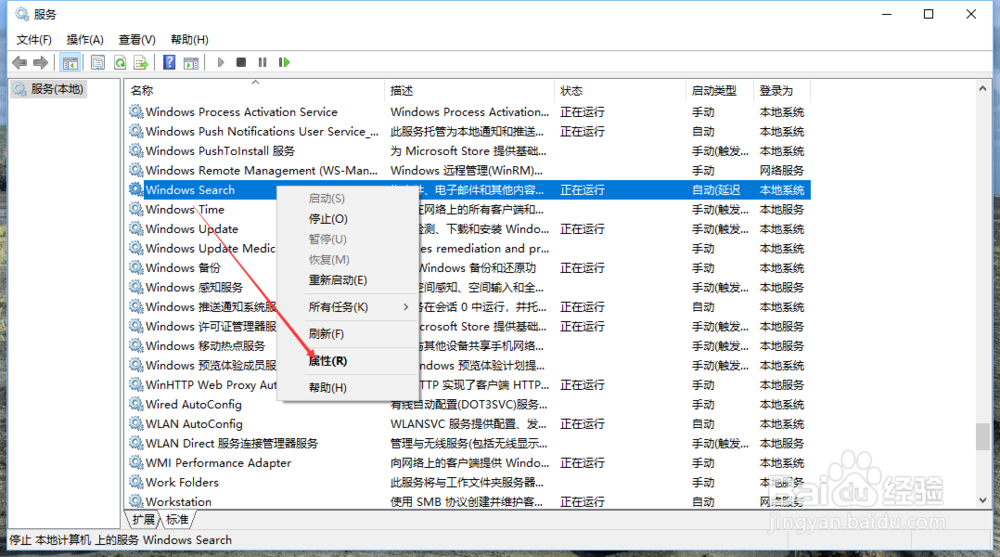Sort by the 启动类型 column header

coord(720,91)
